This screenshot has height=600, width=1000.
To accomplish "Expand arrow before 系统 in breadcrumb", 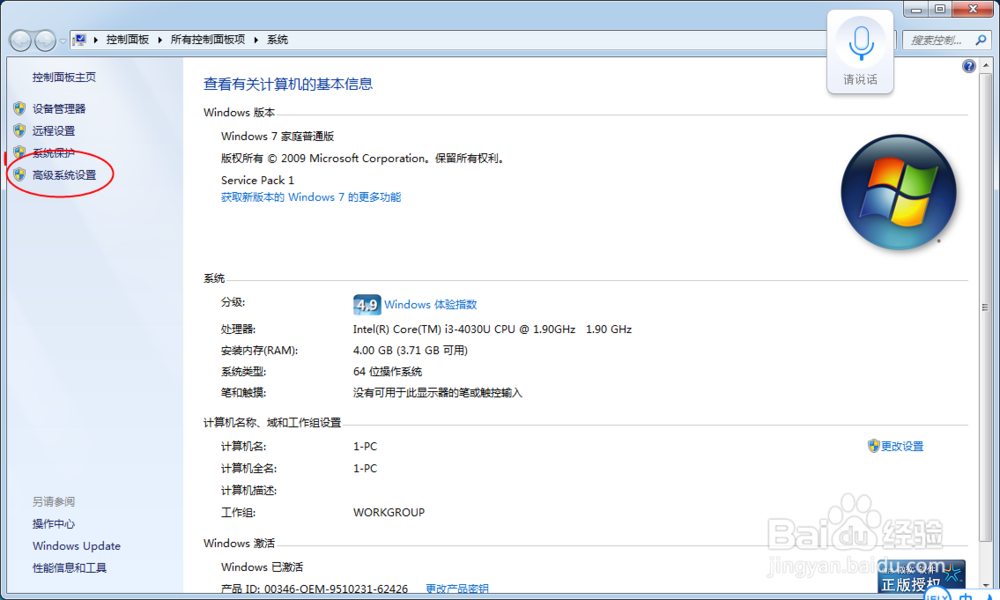I will click(256, 40).
